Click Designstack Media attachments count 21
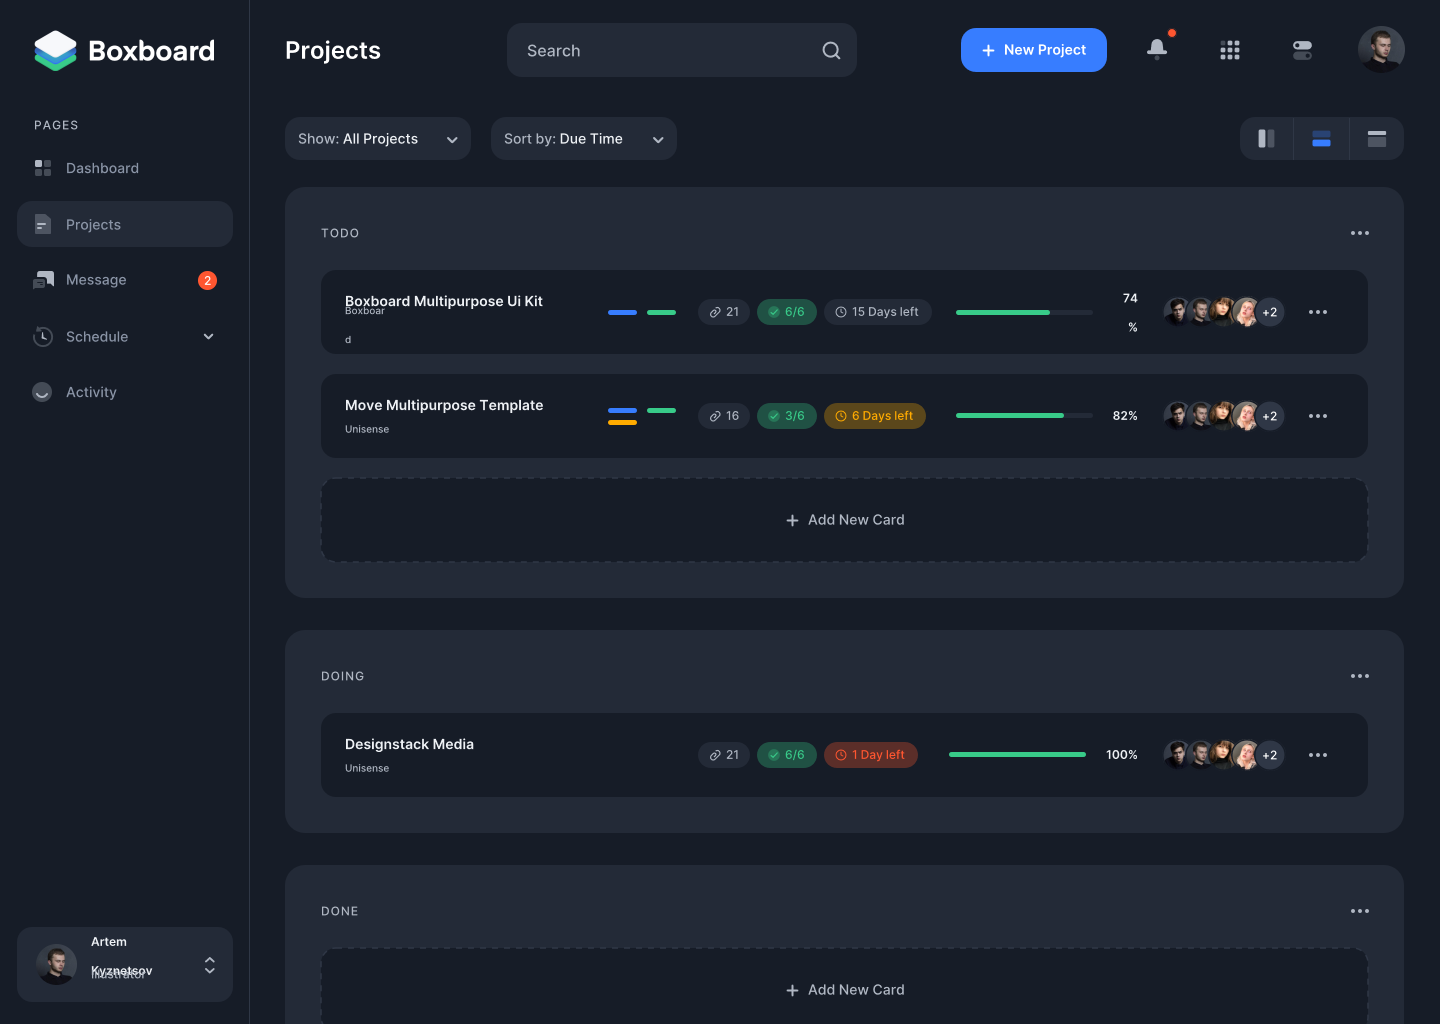 724,755
